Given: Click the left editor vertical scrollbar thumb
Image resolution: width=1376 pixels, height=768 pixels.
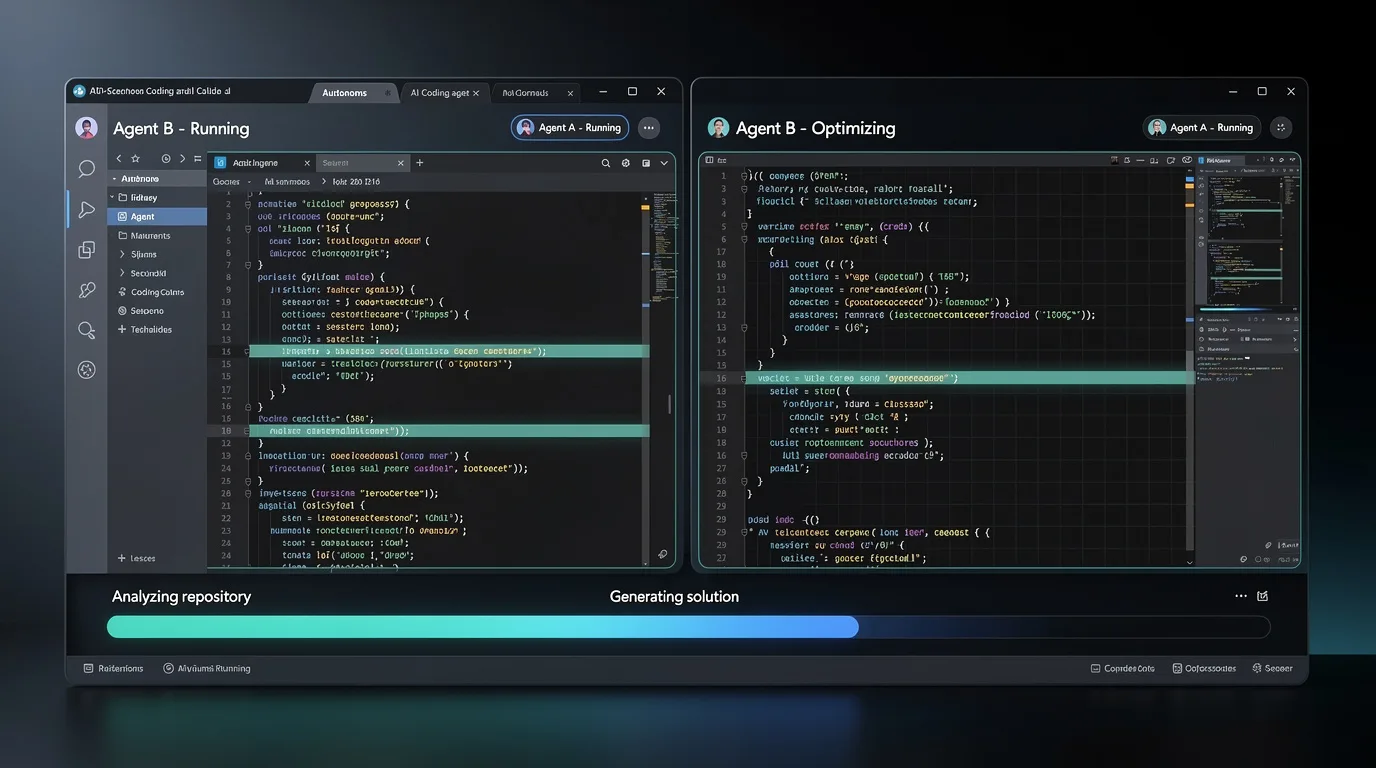Looking at the screenshot, I should (670, 405).
